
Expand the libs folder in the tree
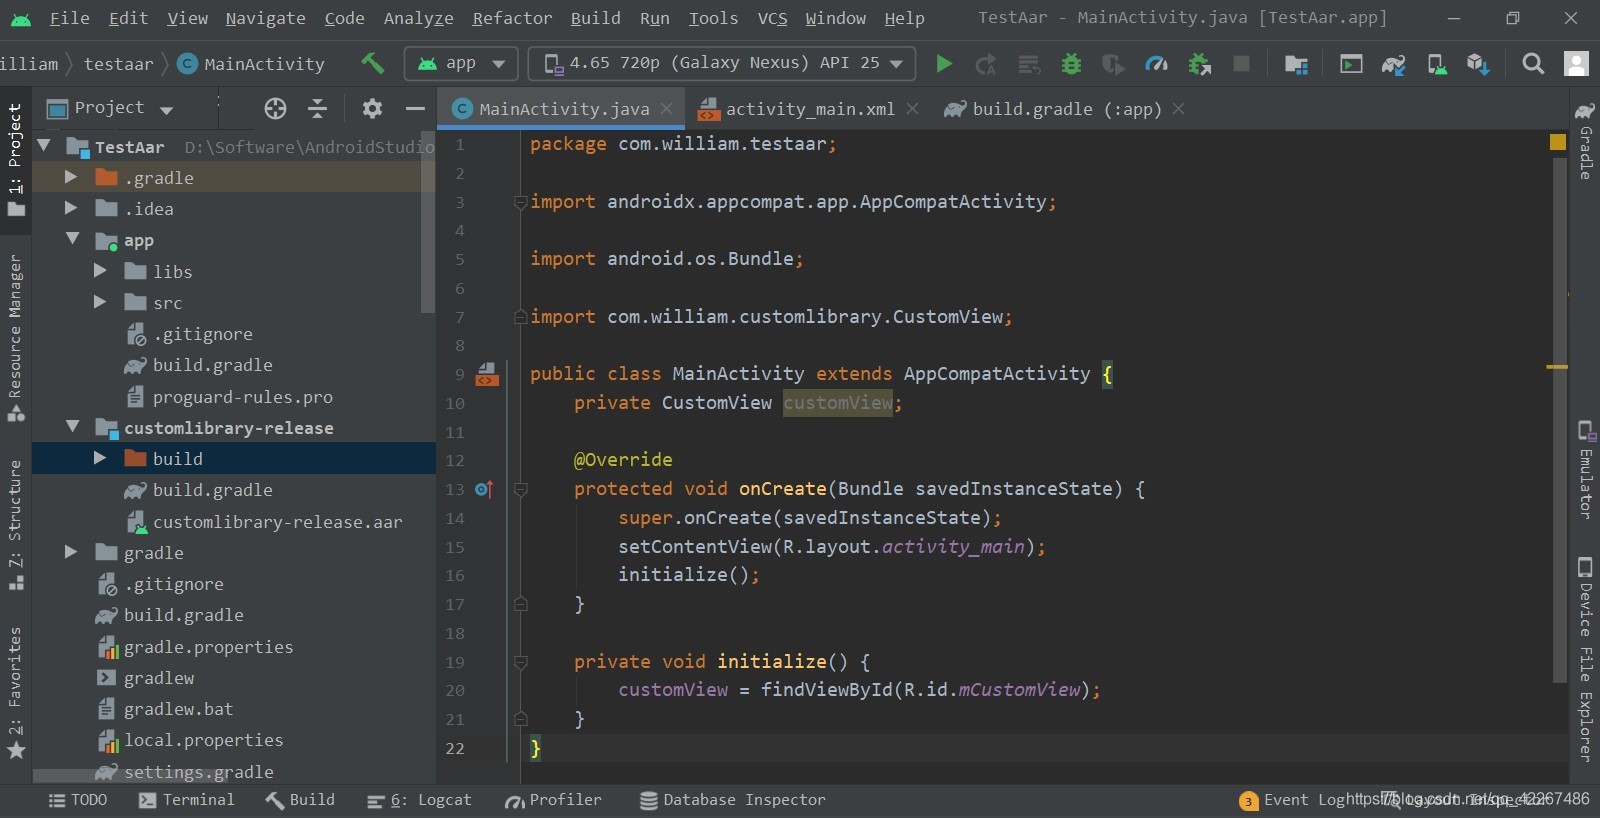tap(100, 271)
